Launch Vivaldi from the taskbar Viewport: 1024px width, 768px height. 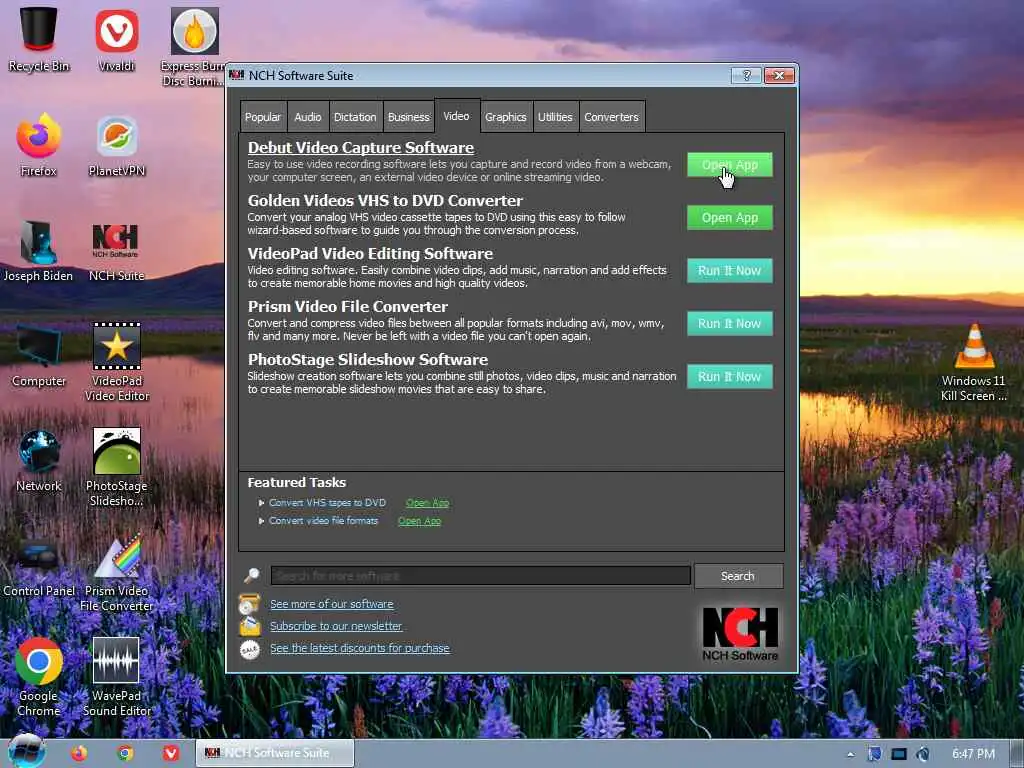(x=170, y=753)
